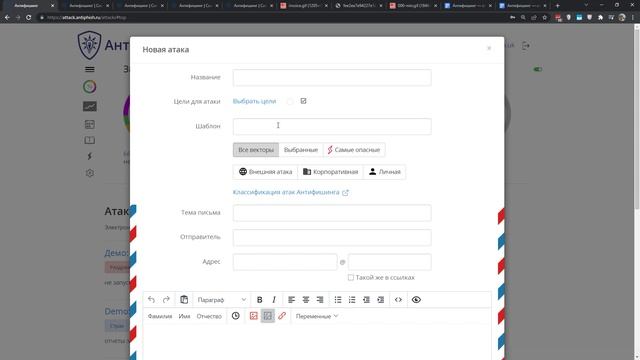Click the red image icon in the toolbar
This screenshot has width=640, height=360.
tap(253, 316)
